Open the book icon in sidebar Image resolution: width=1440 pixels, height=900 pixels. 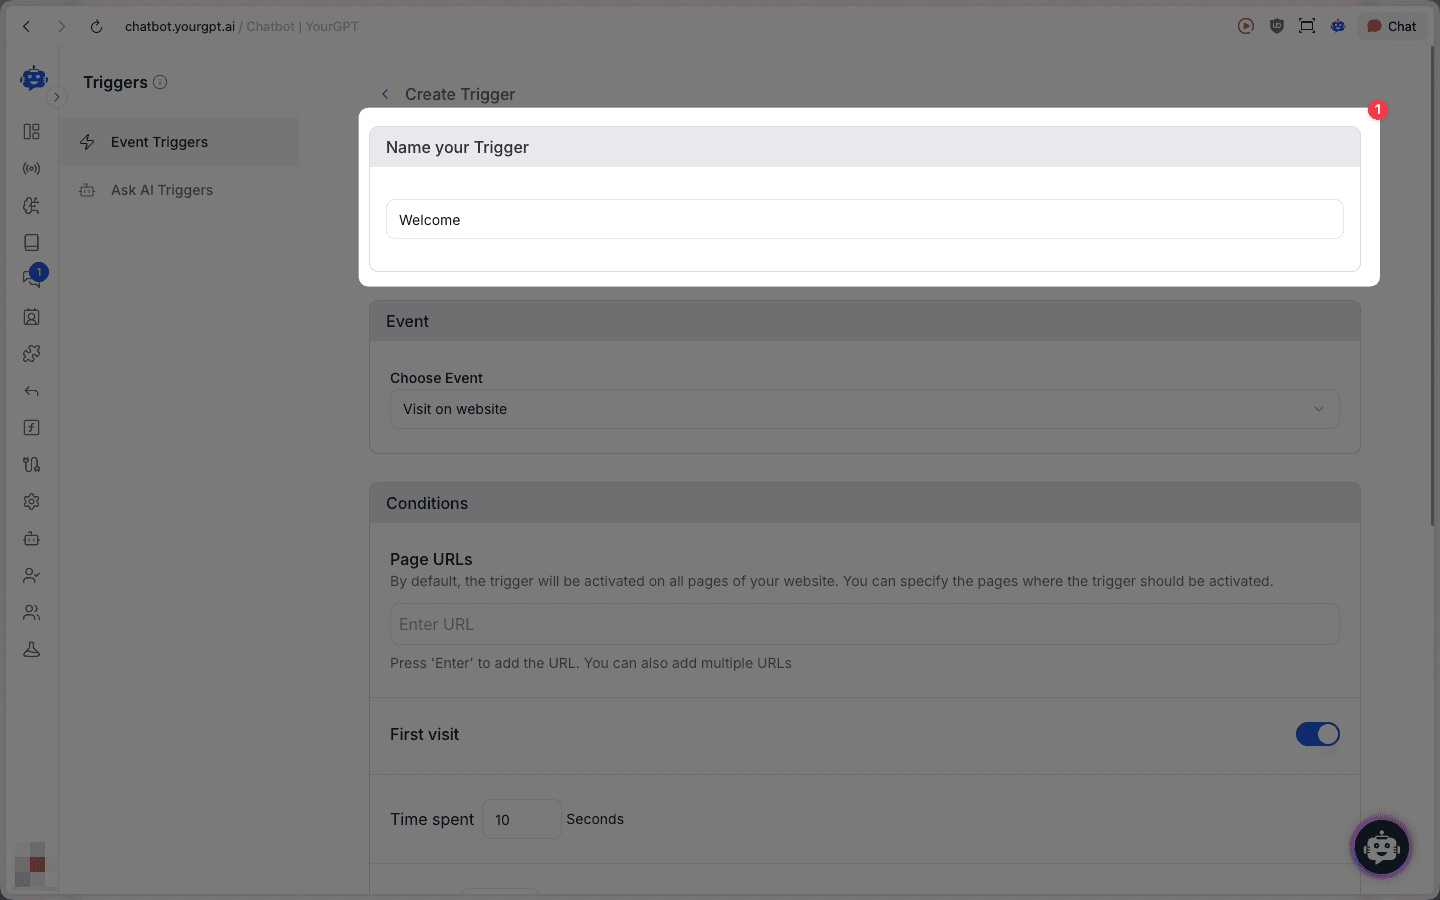(x=31, y=243)
